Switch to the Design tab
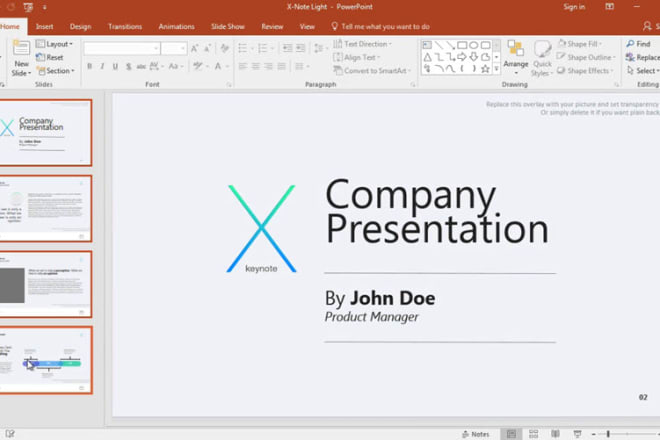The image size is (660, 440). click(x=80, y=27)
